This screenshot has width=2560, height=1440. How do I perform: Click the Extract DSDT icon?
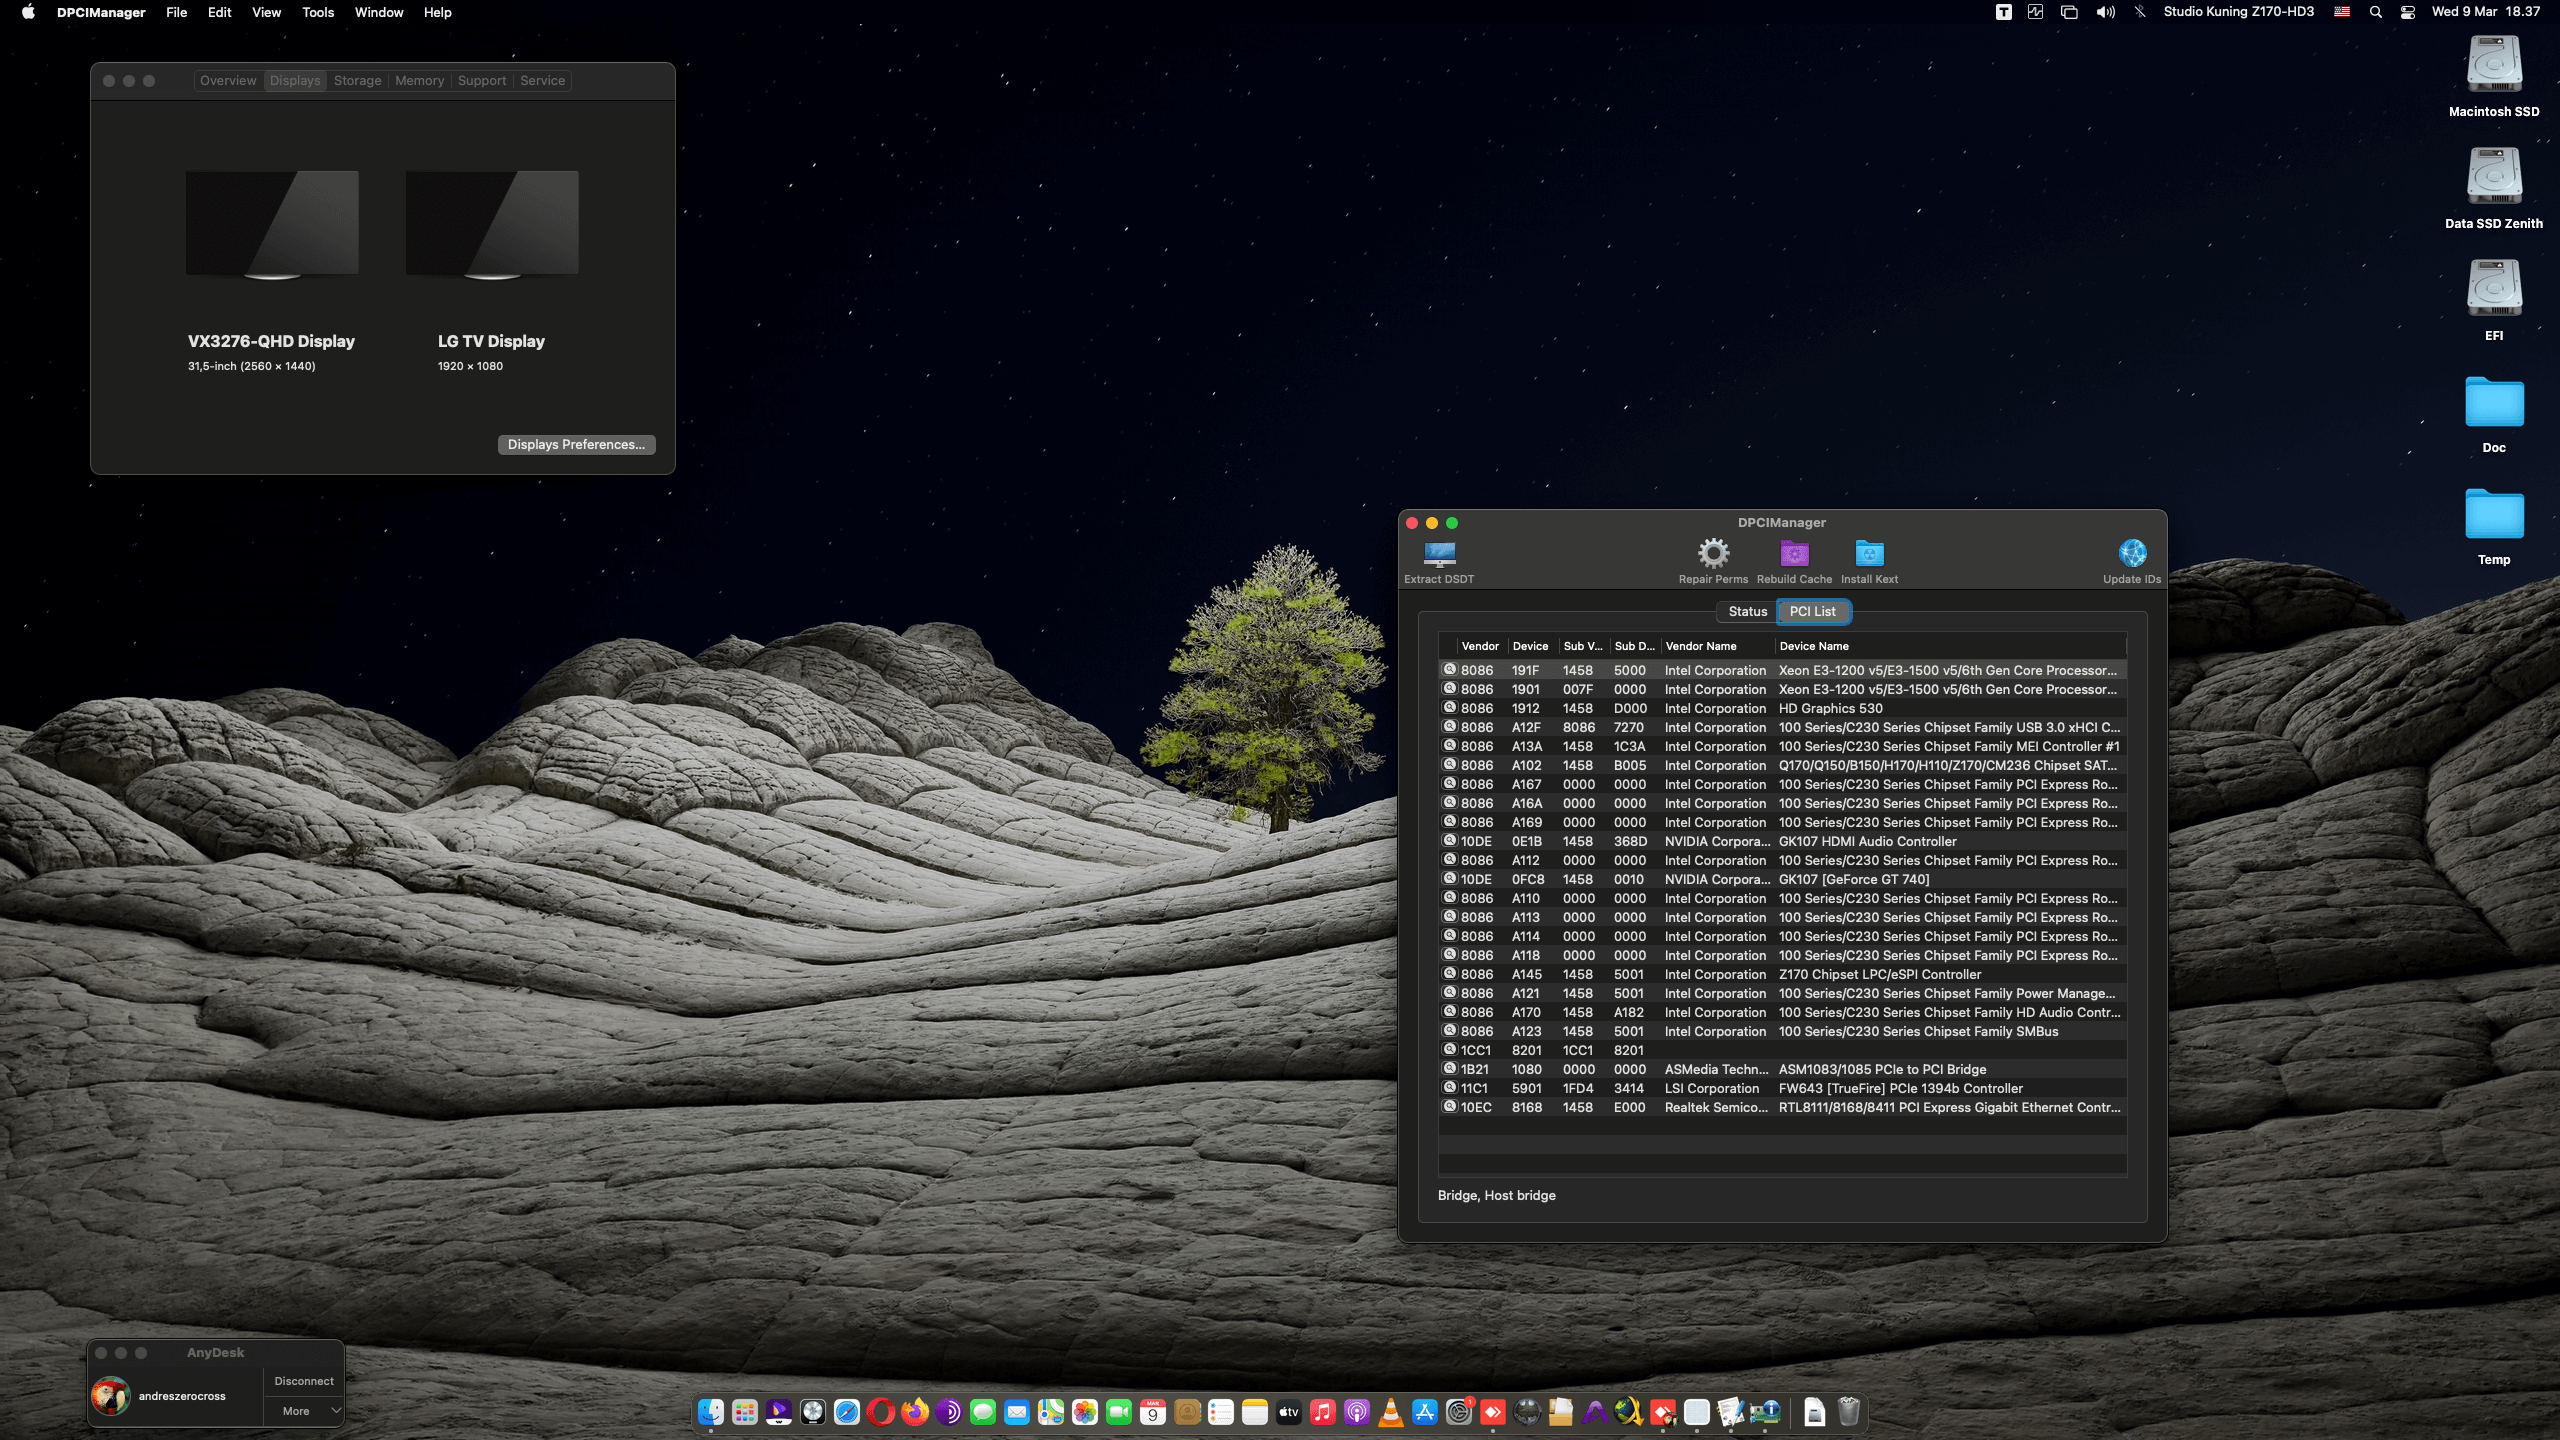point(1439,553)
